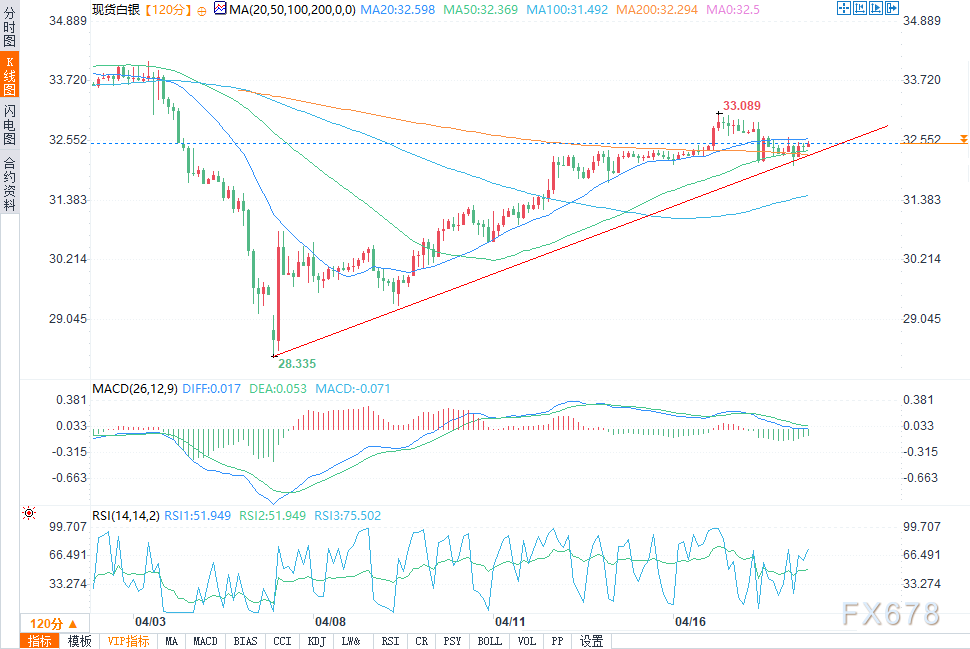Click the crosshair cursor icon at top right
970x649 pixels.
(843, 9)
